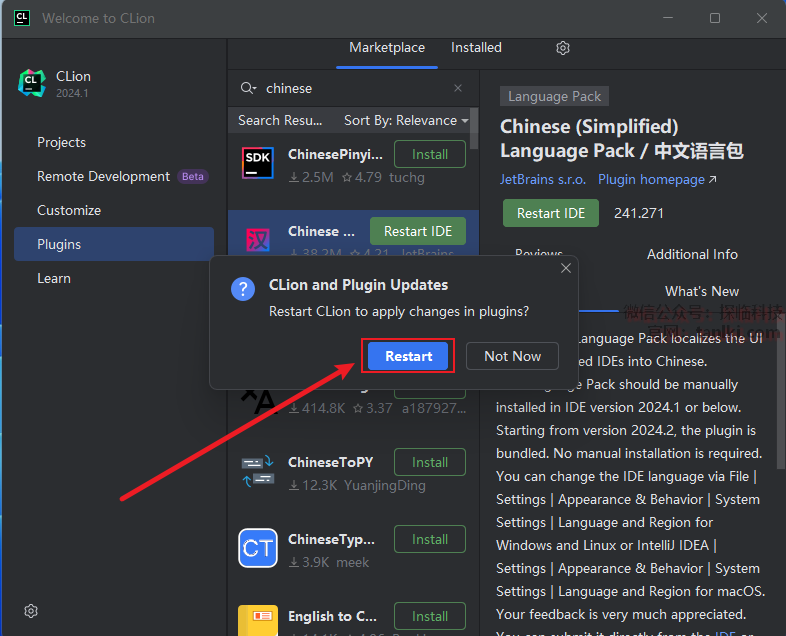Open settings gear at bottom-left corner
This screenshot has height=636, width=786.
31,611
